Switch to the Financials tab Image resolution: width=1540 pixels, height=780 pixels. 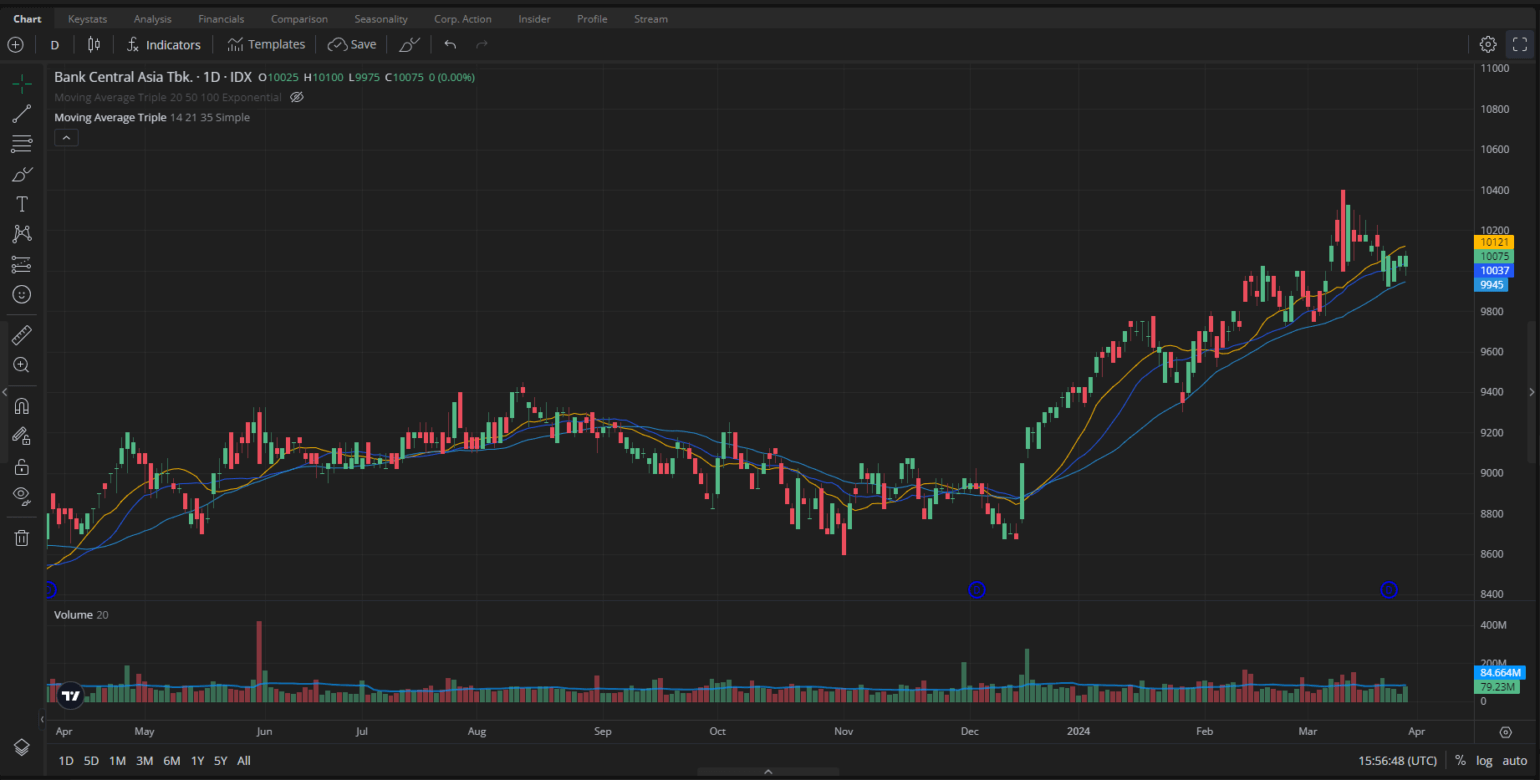pyautogui.click(x=221, y=19)
